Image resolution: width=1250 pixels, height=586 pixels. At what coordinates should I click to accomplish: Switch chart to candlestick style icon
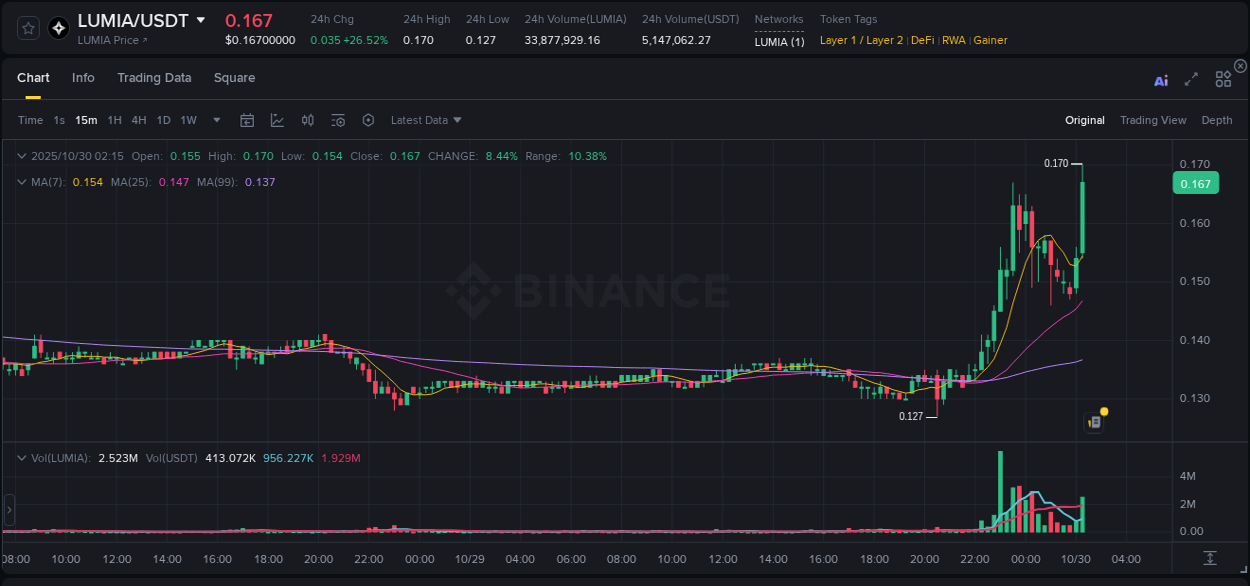307,120
